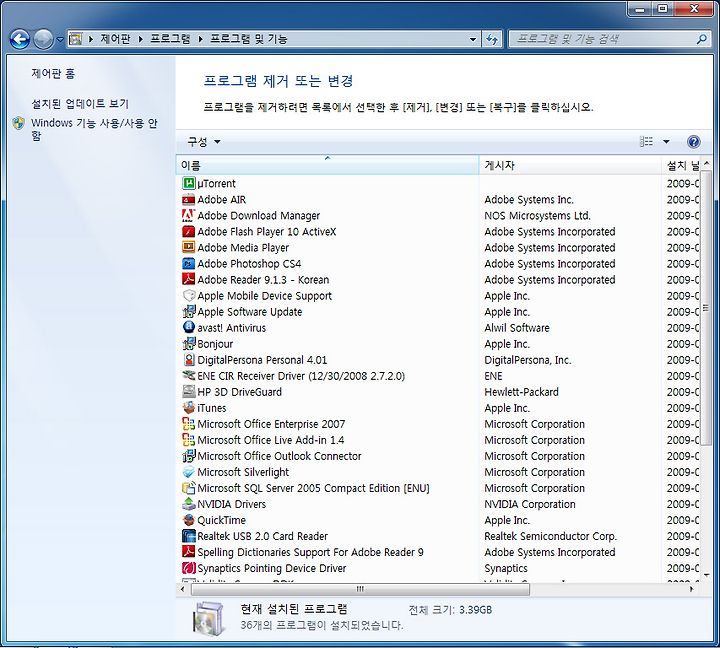
Task: Click the iTunes program icon
Action: pos(189,408)
